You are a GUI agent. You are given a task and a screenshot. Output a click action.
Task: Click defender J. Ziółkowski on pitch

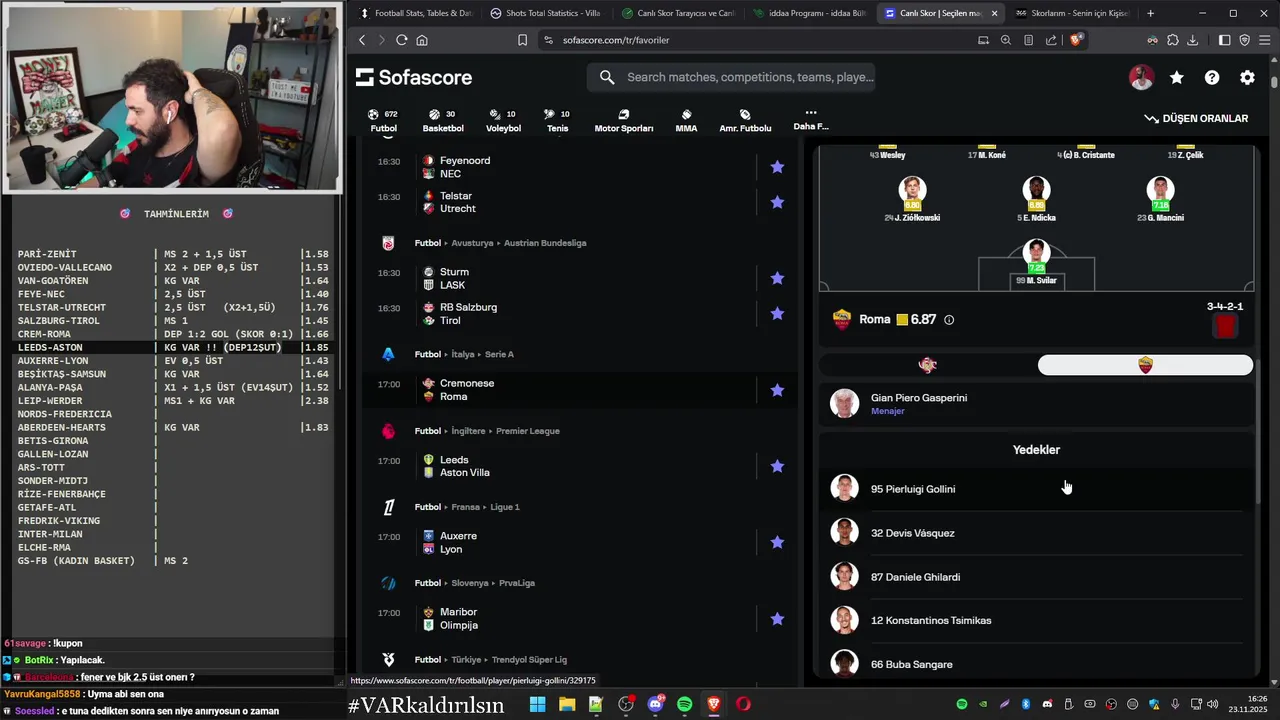912,199
